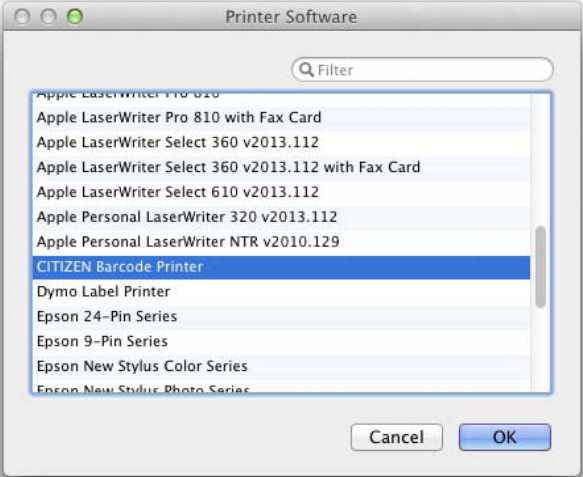Image resolution: width=583 pixels, height=477 pixels.
Task: Choose Dymo Label Printer from list
Action: [281, 292]
